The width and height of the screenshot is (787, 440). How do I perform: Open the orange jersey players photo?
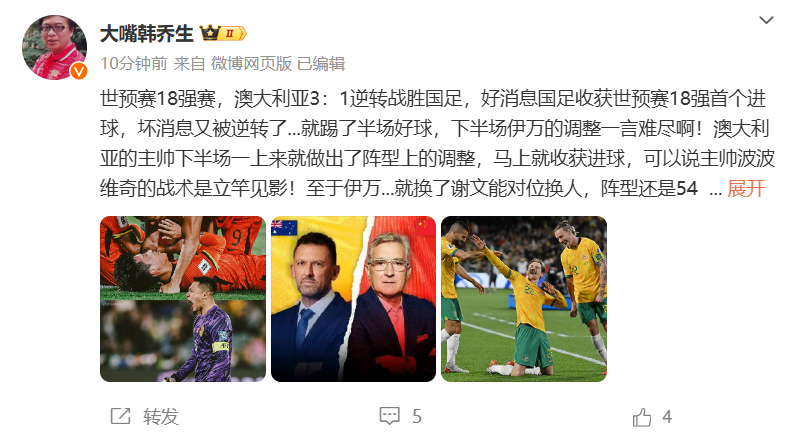pyautogui.click(x=183, y=299)
